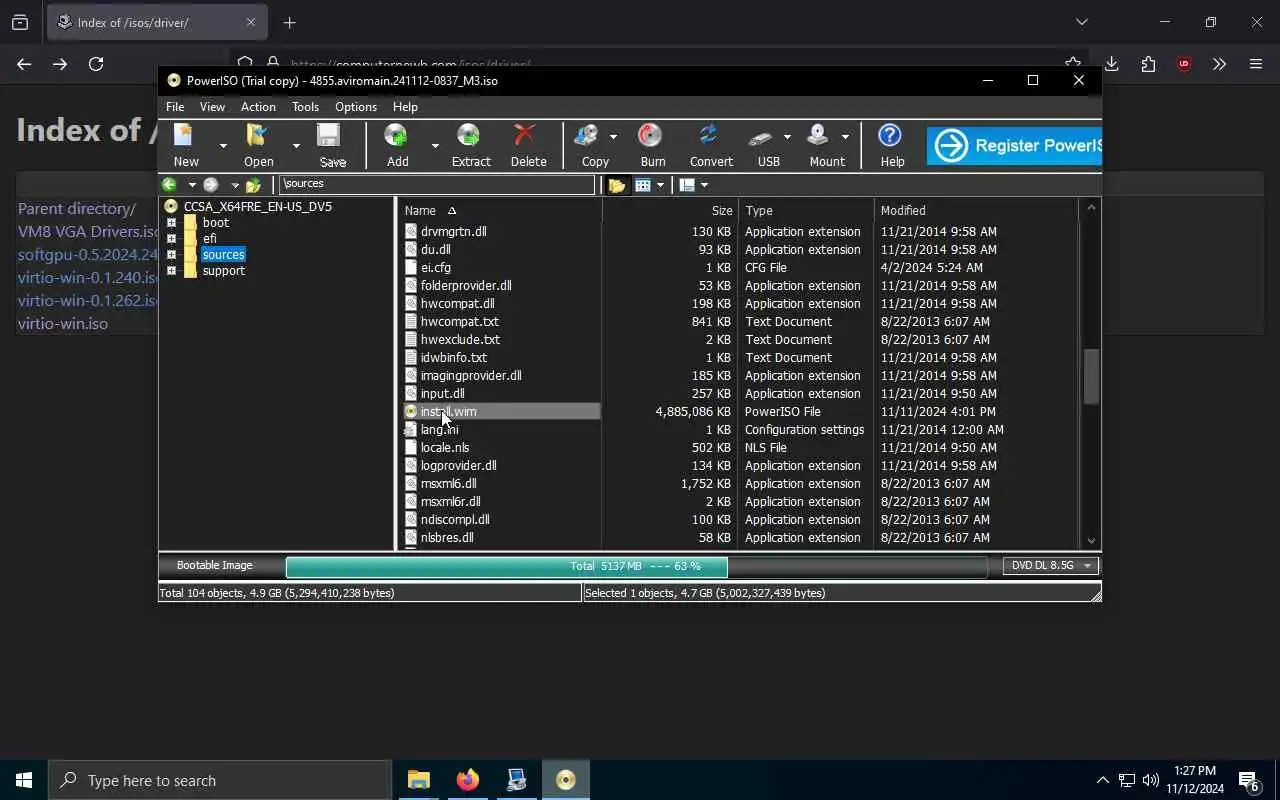The image size is (1280, 800).
Task: Click the view mode icon
Action: click(x=643, y=185)
